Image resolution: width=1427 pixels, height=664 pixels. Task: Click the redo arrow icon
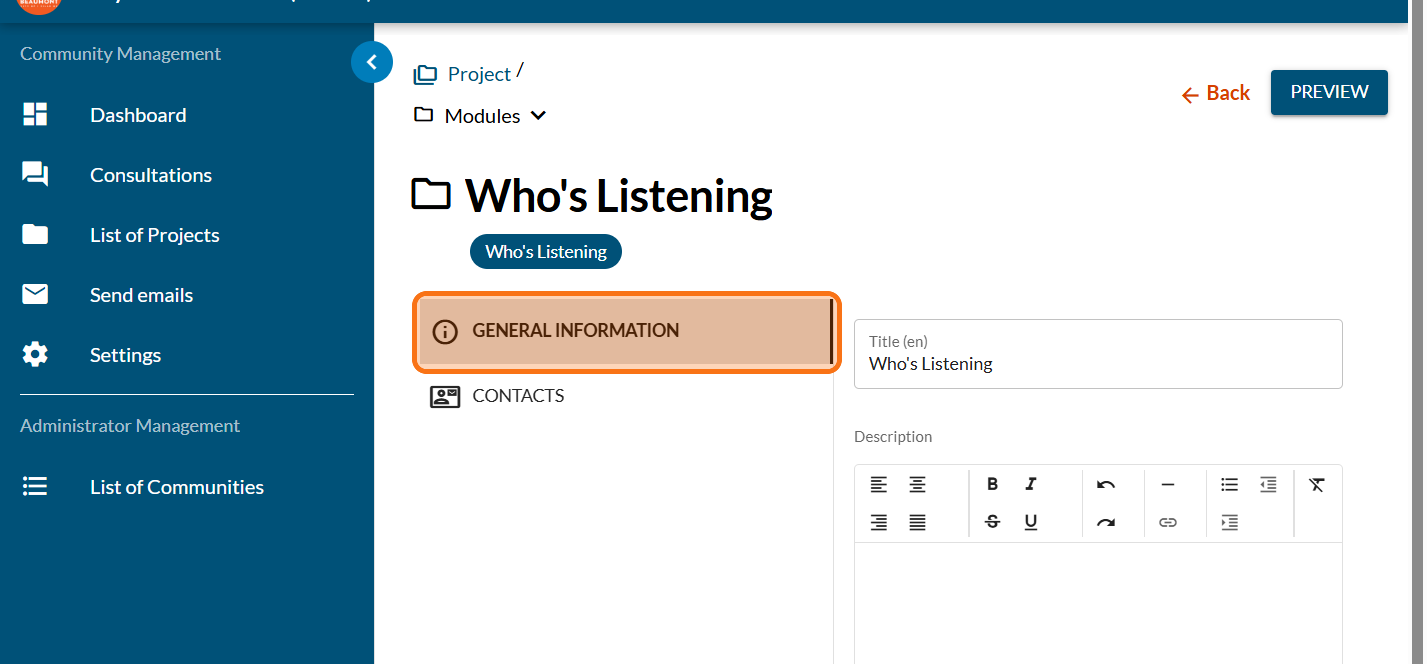coord(1105,522)
